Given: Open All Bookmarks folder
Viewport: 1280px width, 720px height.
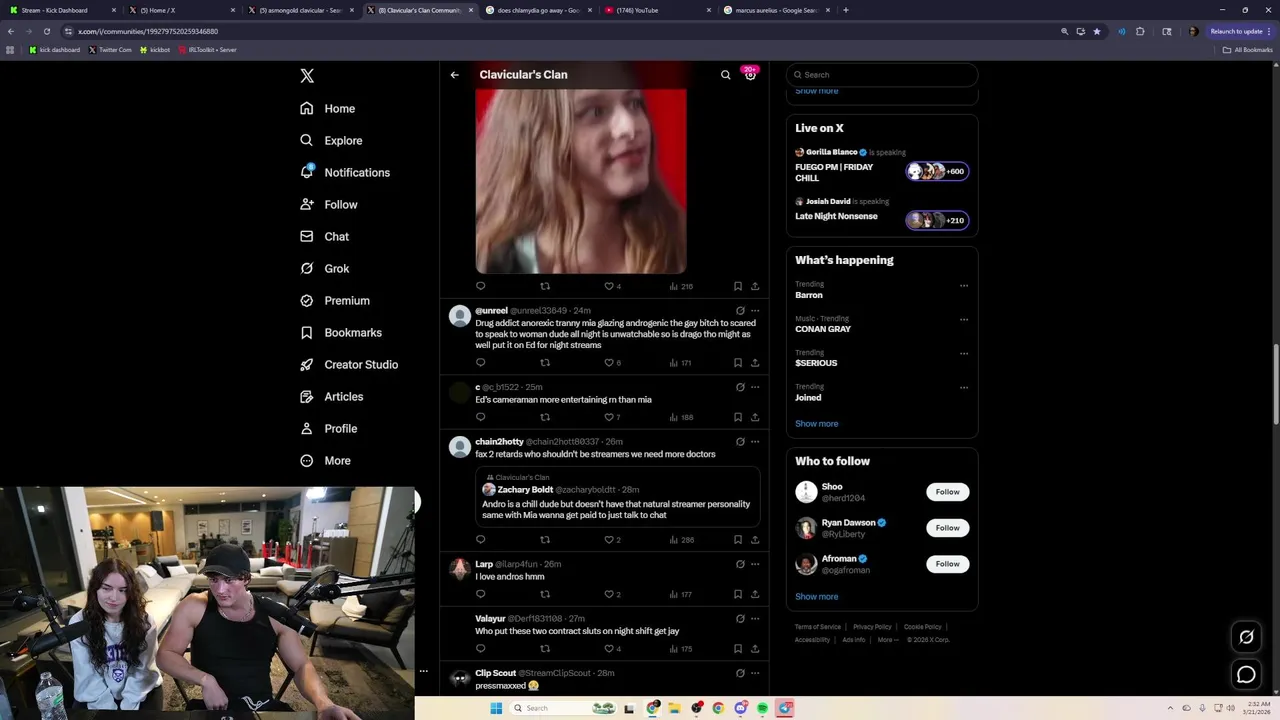Looking at the screenshot, I should (x=1248, y=50).
